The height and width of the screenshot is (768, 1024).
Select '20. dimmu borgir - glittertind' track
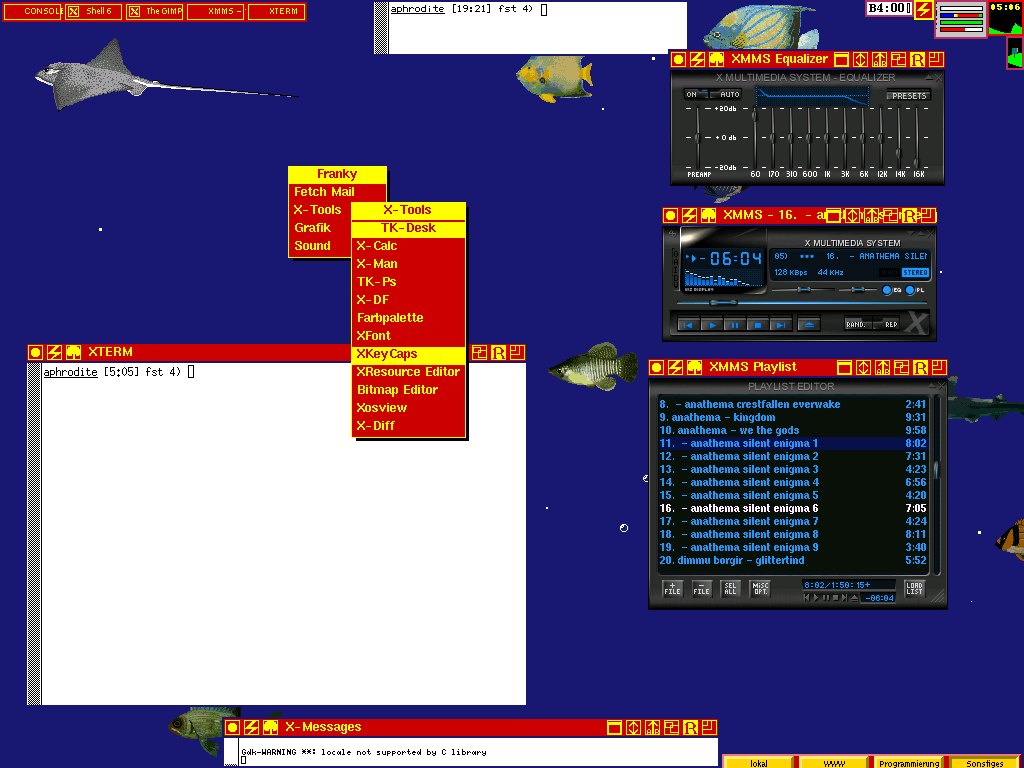point(792,560)
